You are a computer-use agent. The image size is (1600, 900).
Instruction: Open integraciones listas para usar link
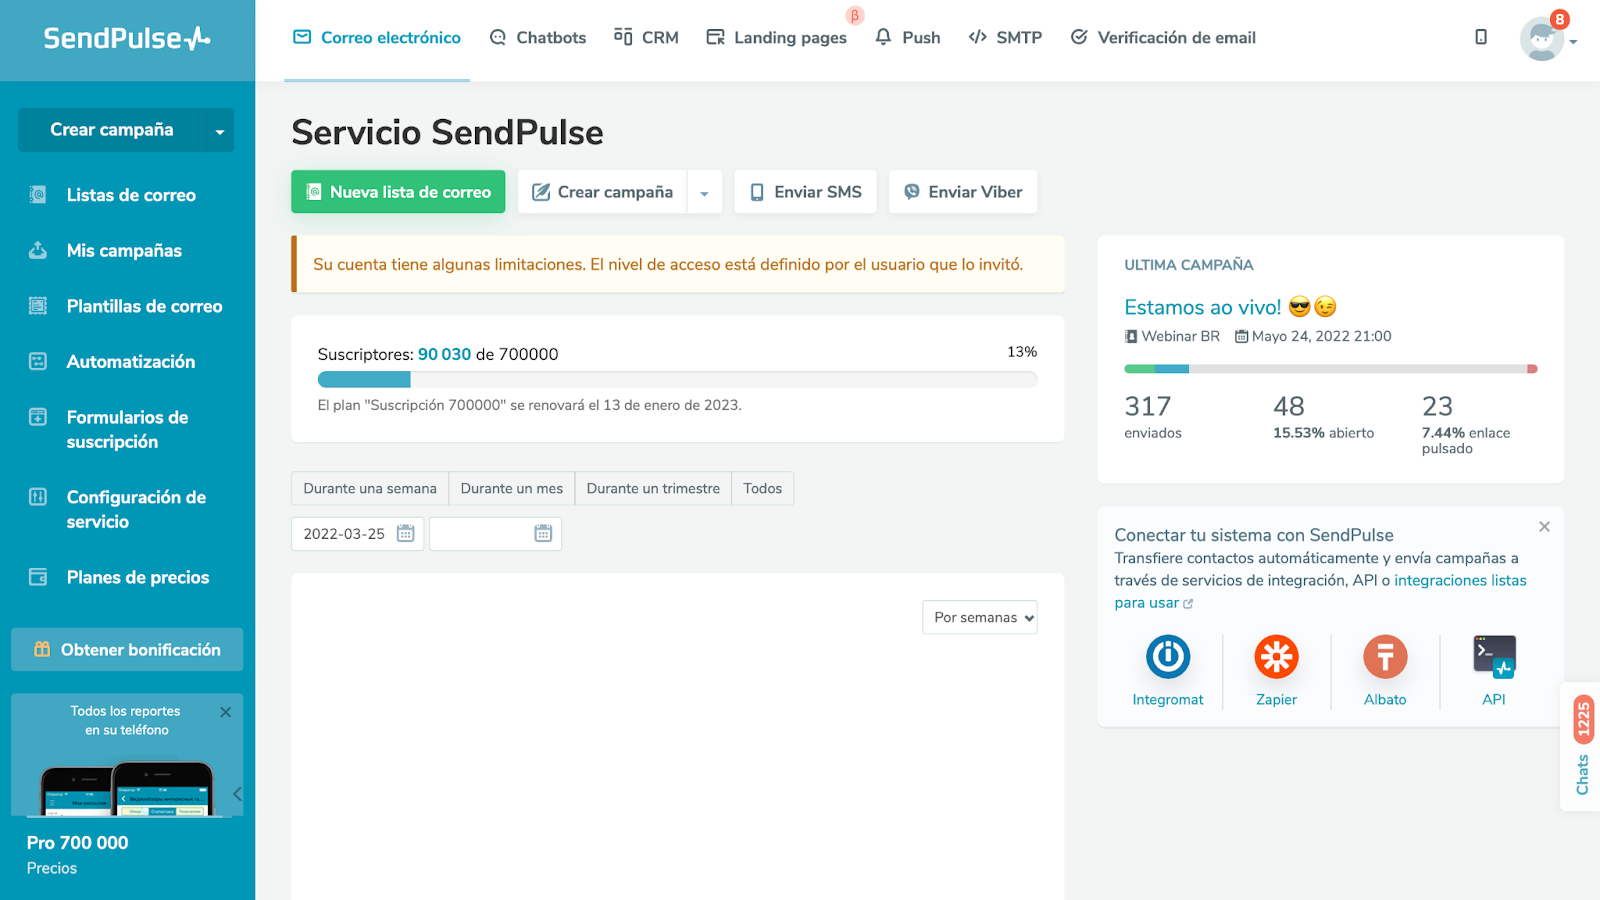coord(1321,592)
